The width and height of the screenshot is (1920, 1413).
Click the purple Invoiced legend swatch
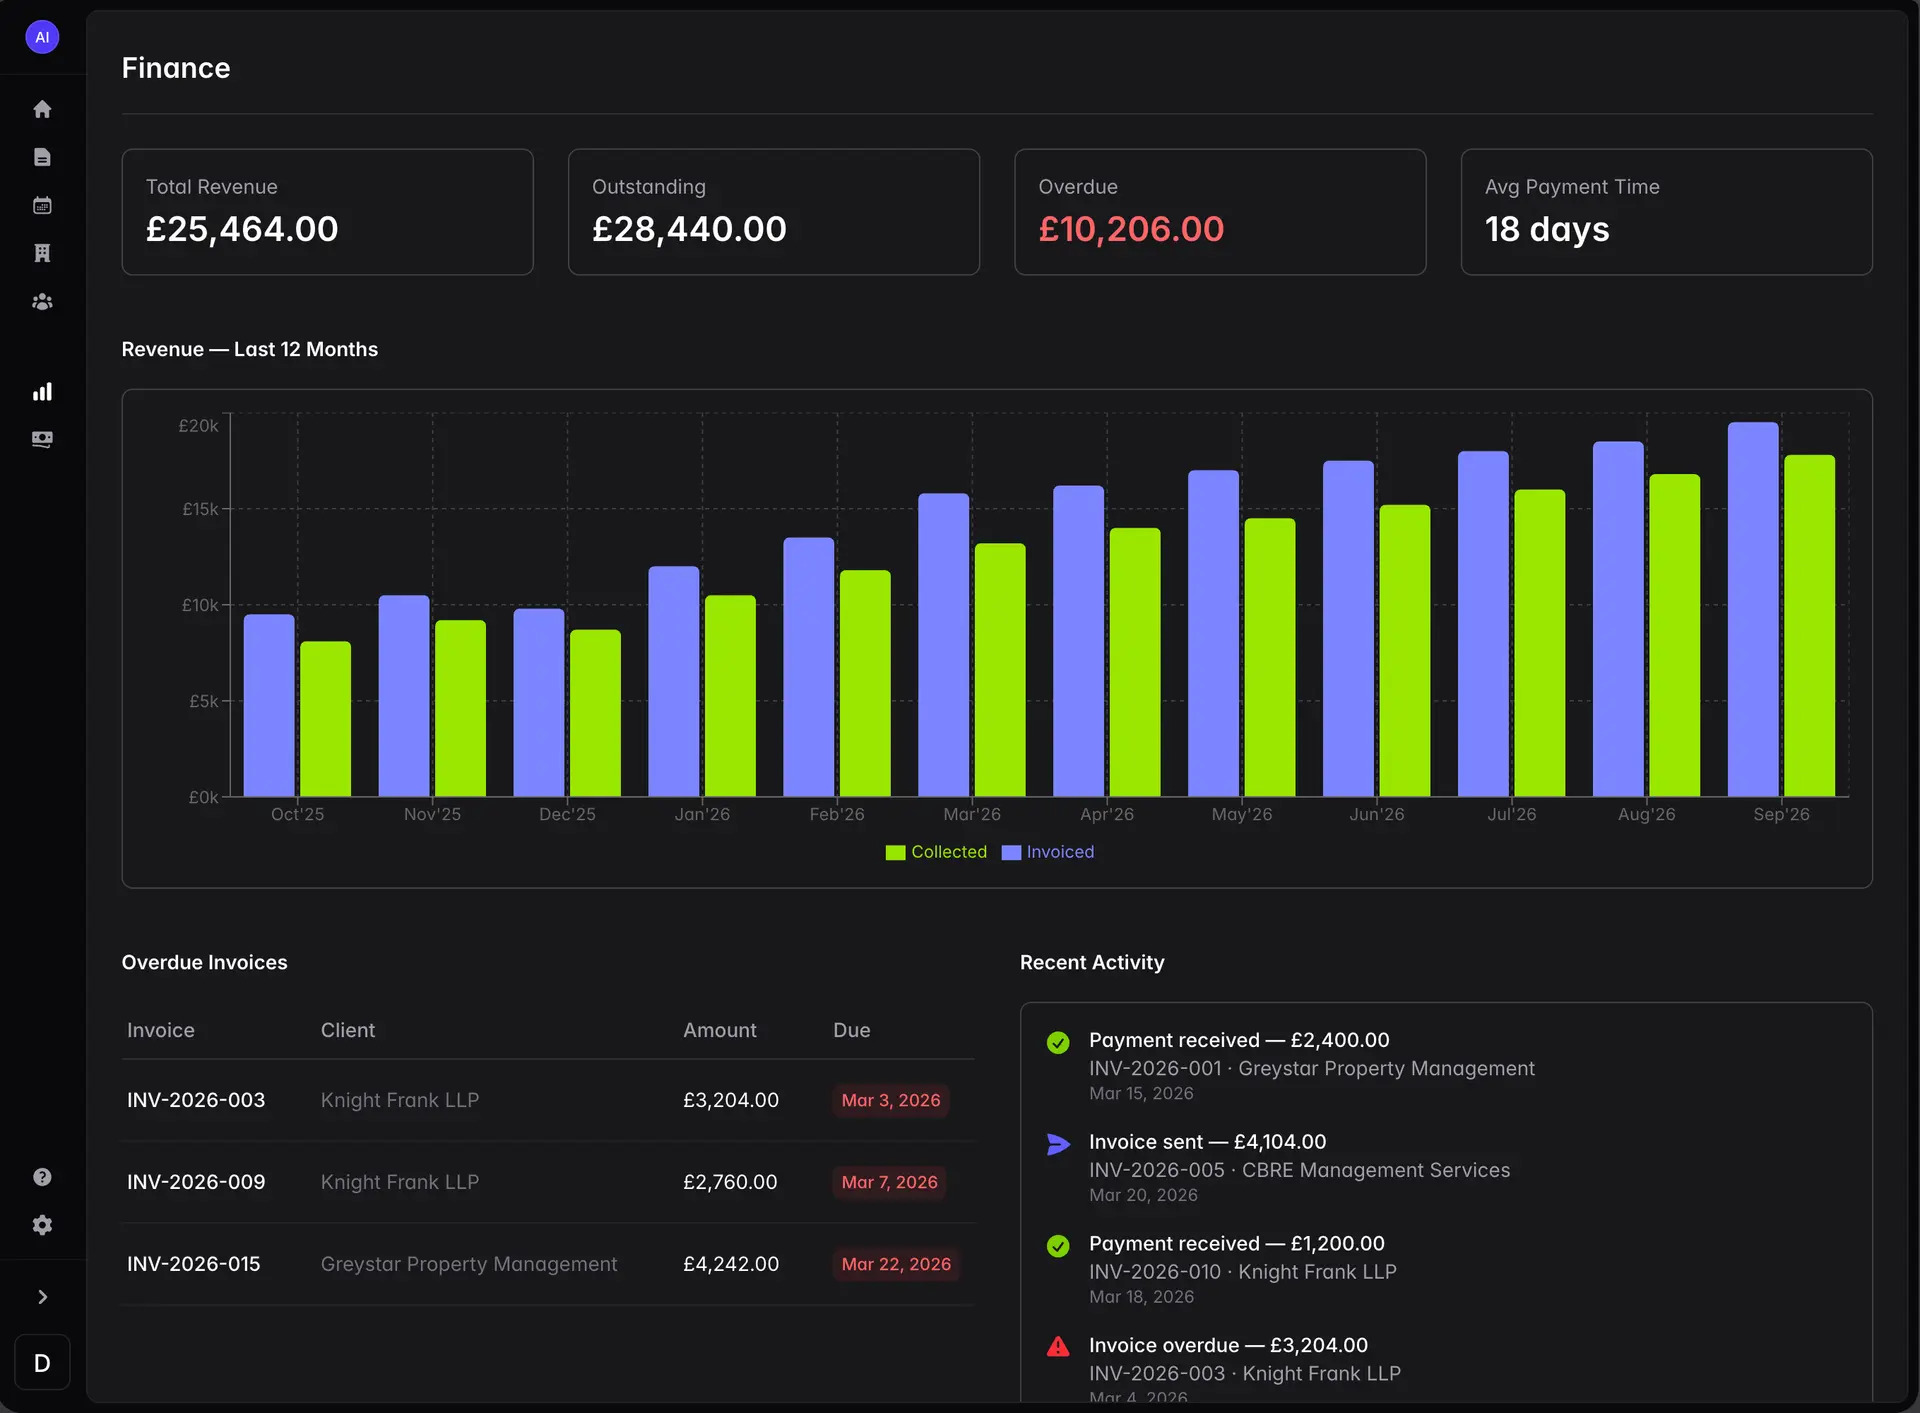[x=1011, y=853]
